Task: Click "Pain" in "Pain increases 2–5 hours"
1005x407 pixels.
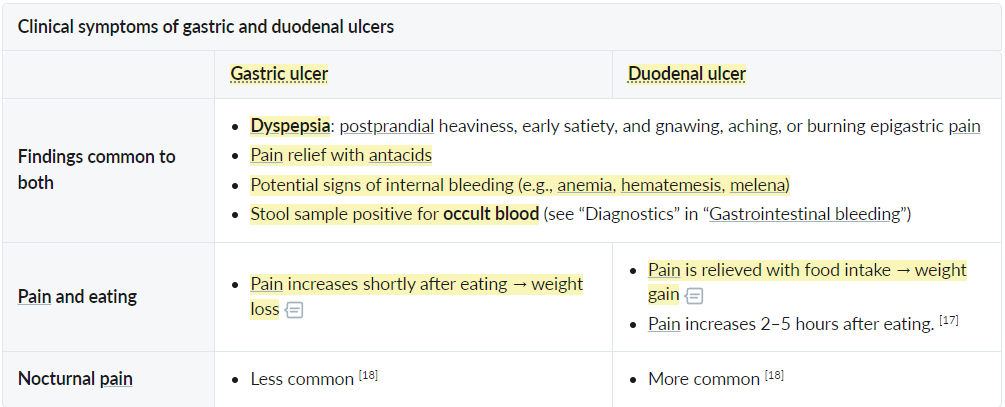Action: (664, 324)
